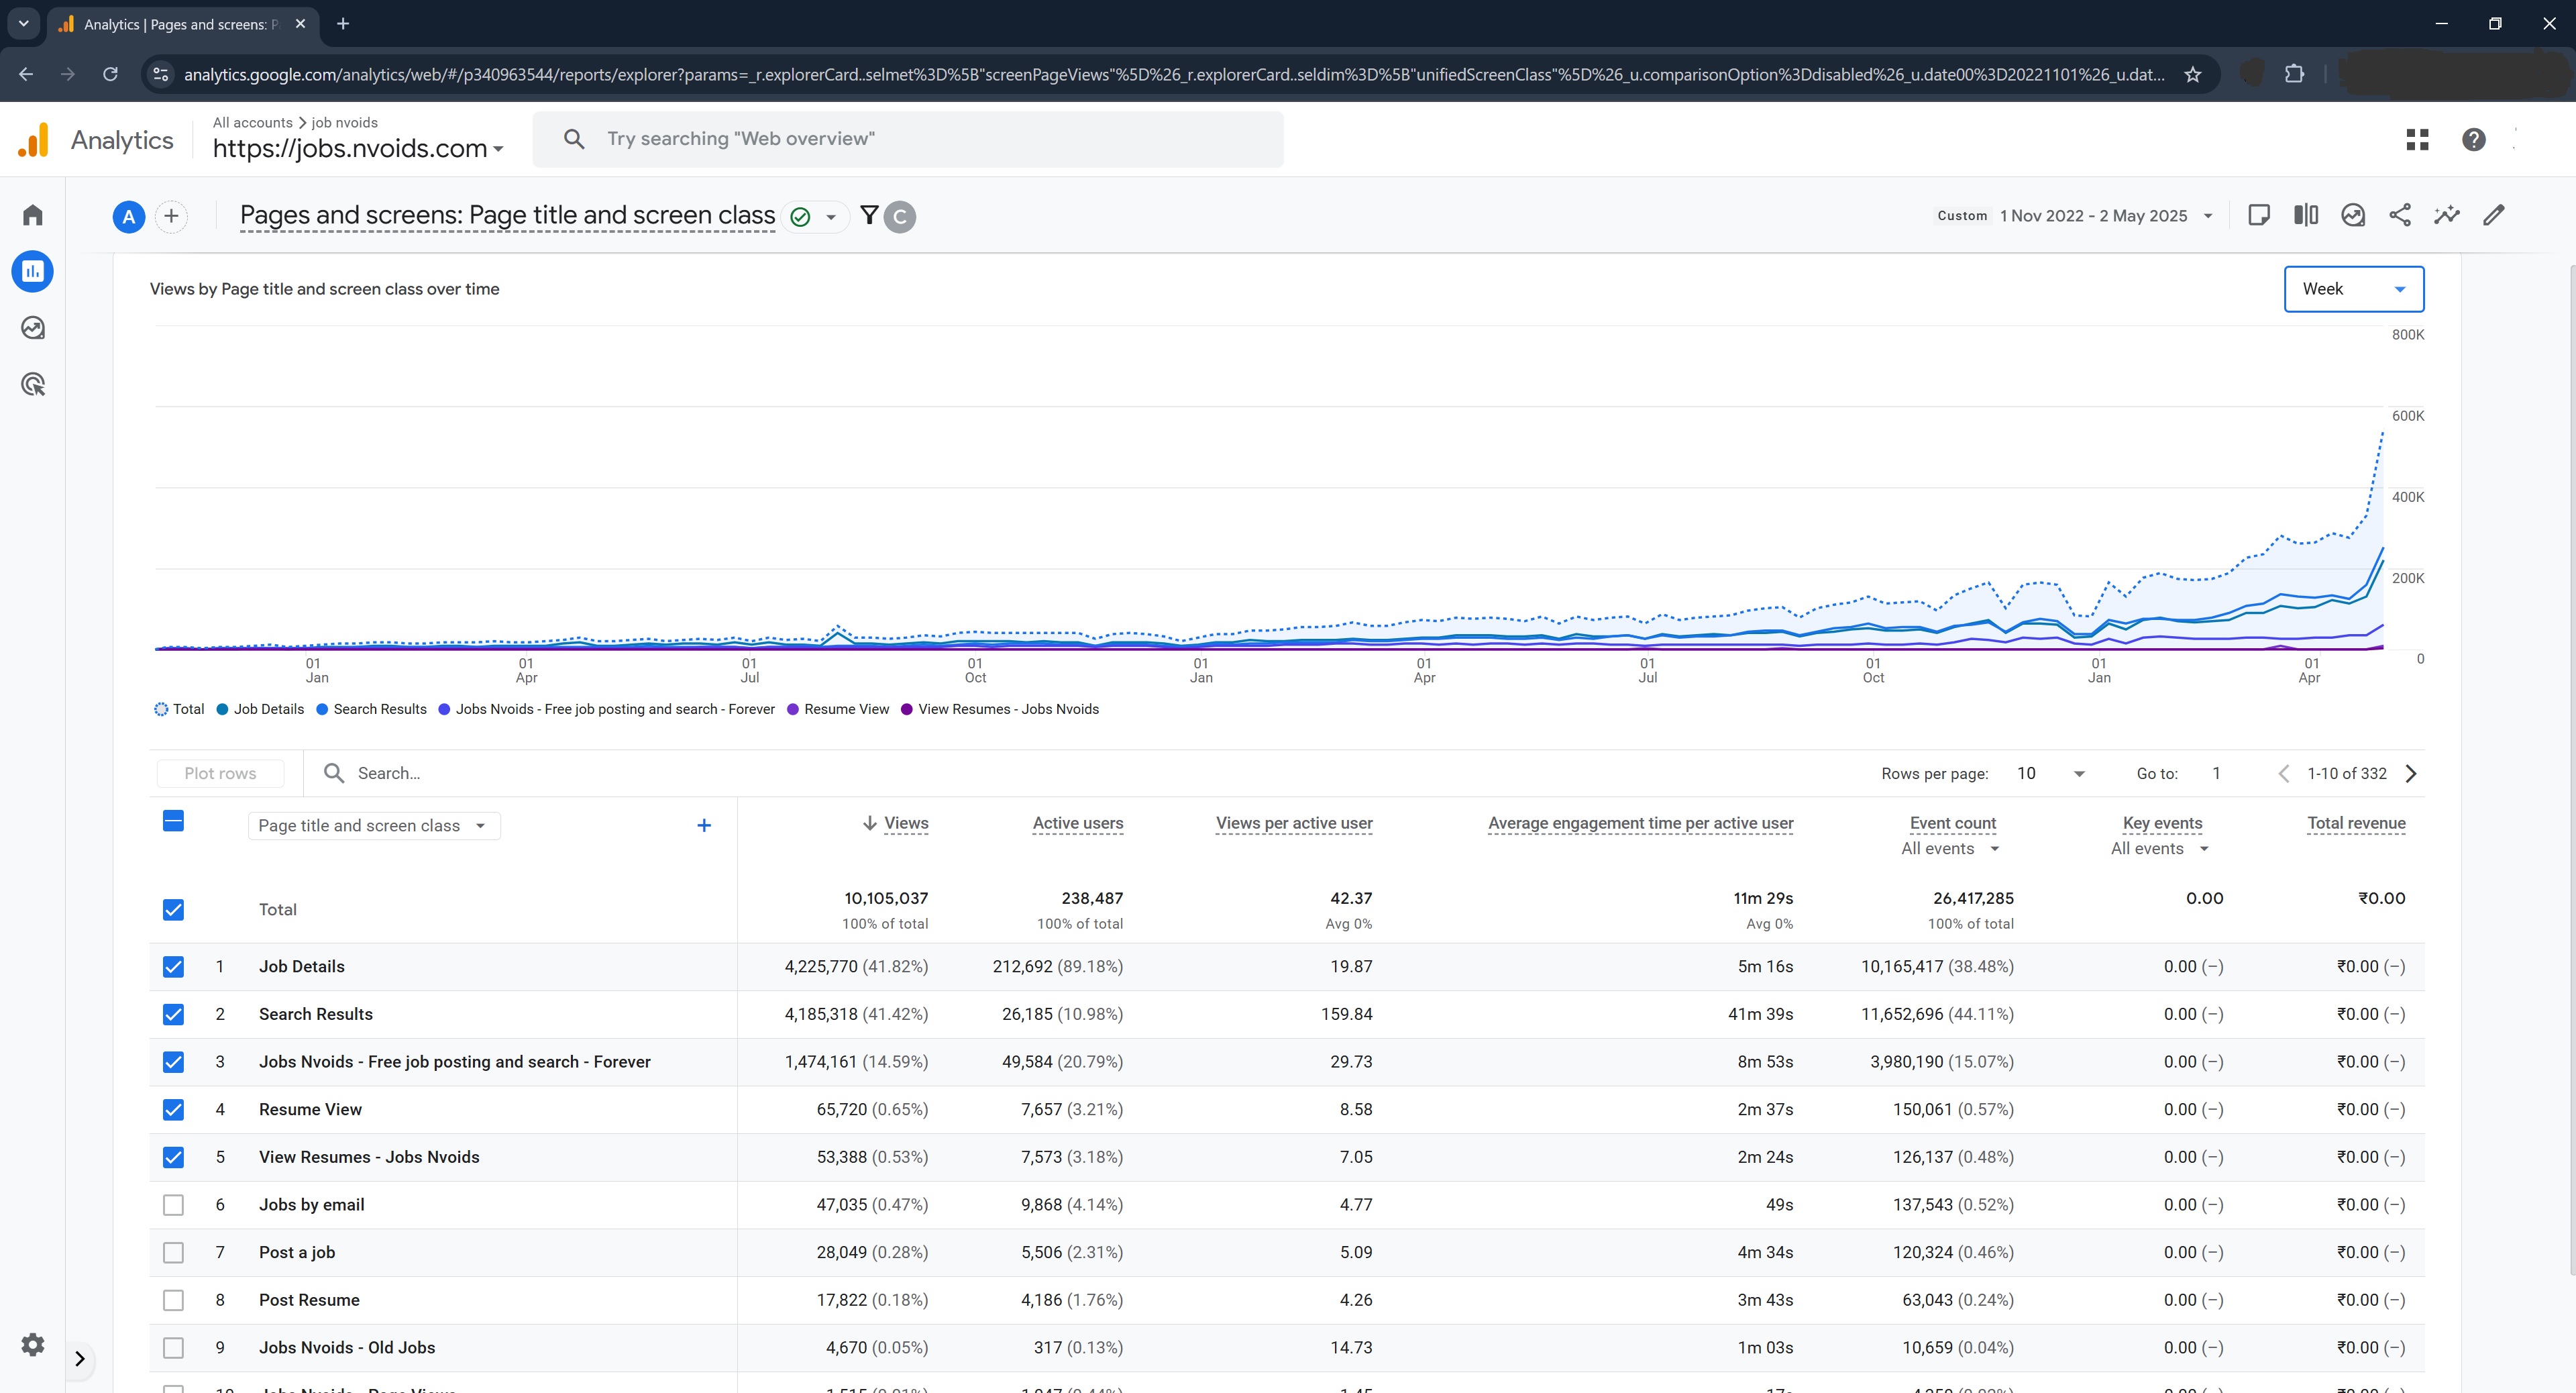
Task: Add a secondary dimension plus icon
Action: point(704,825)
